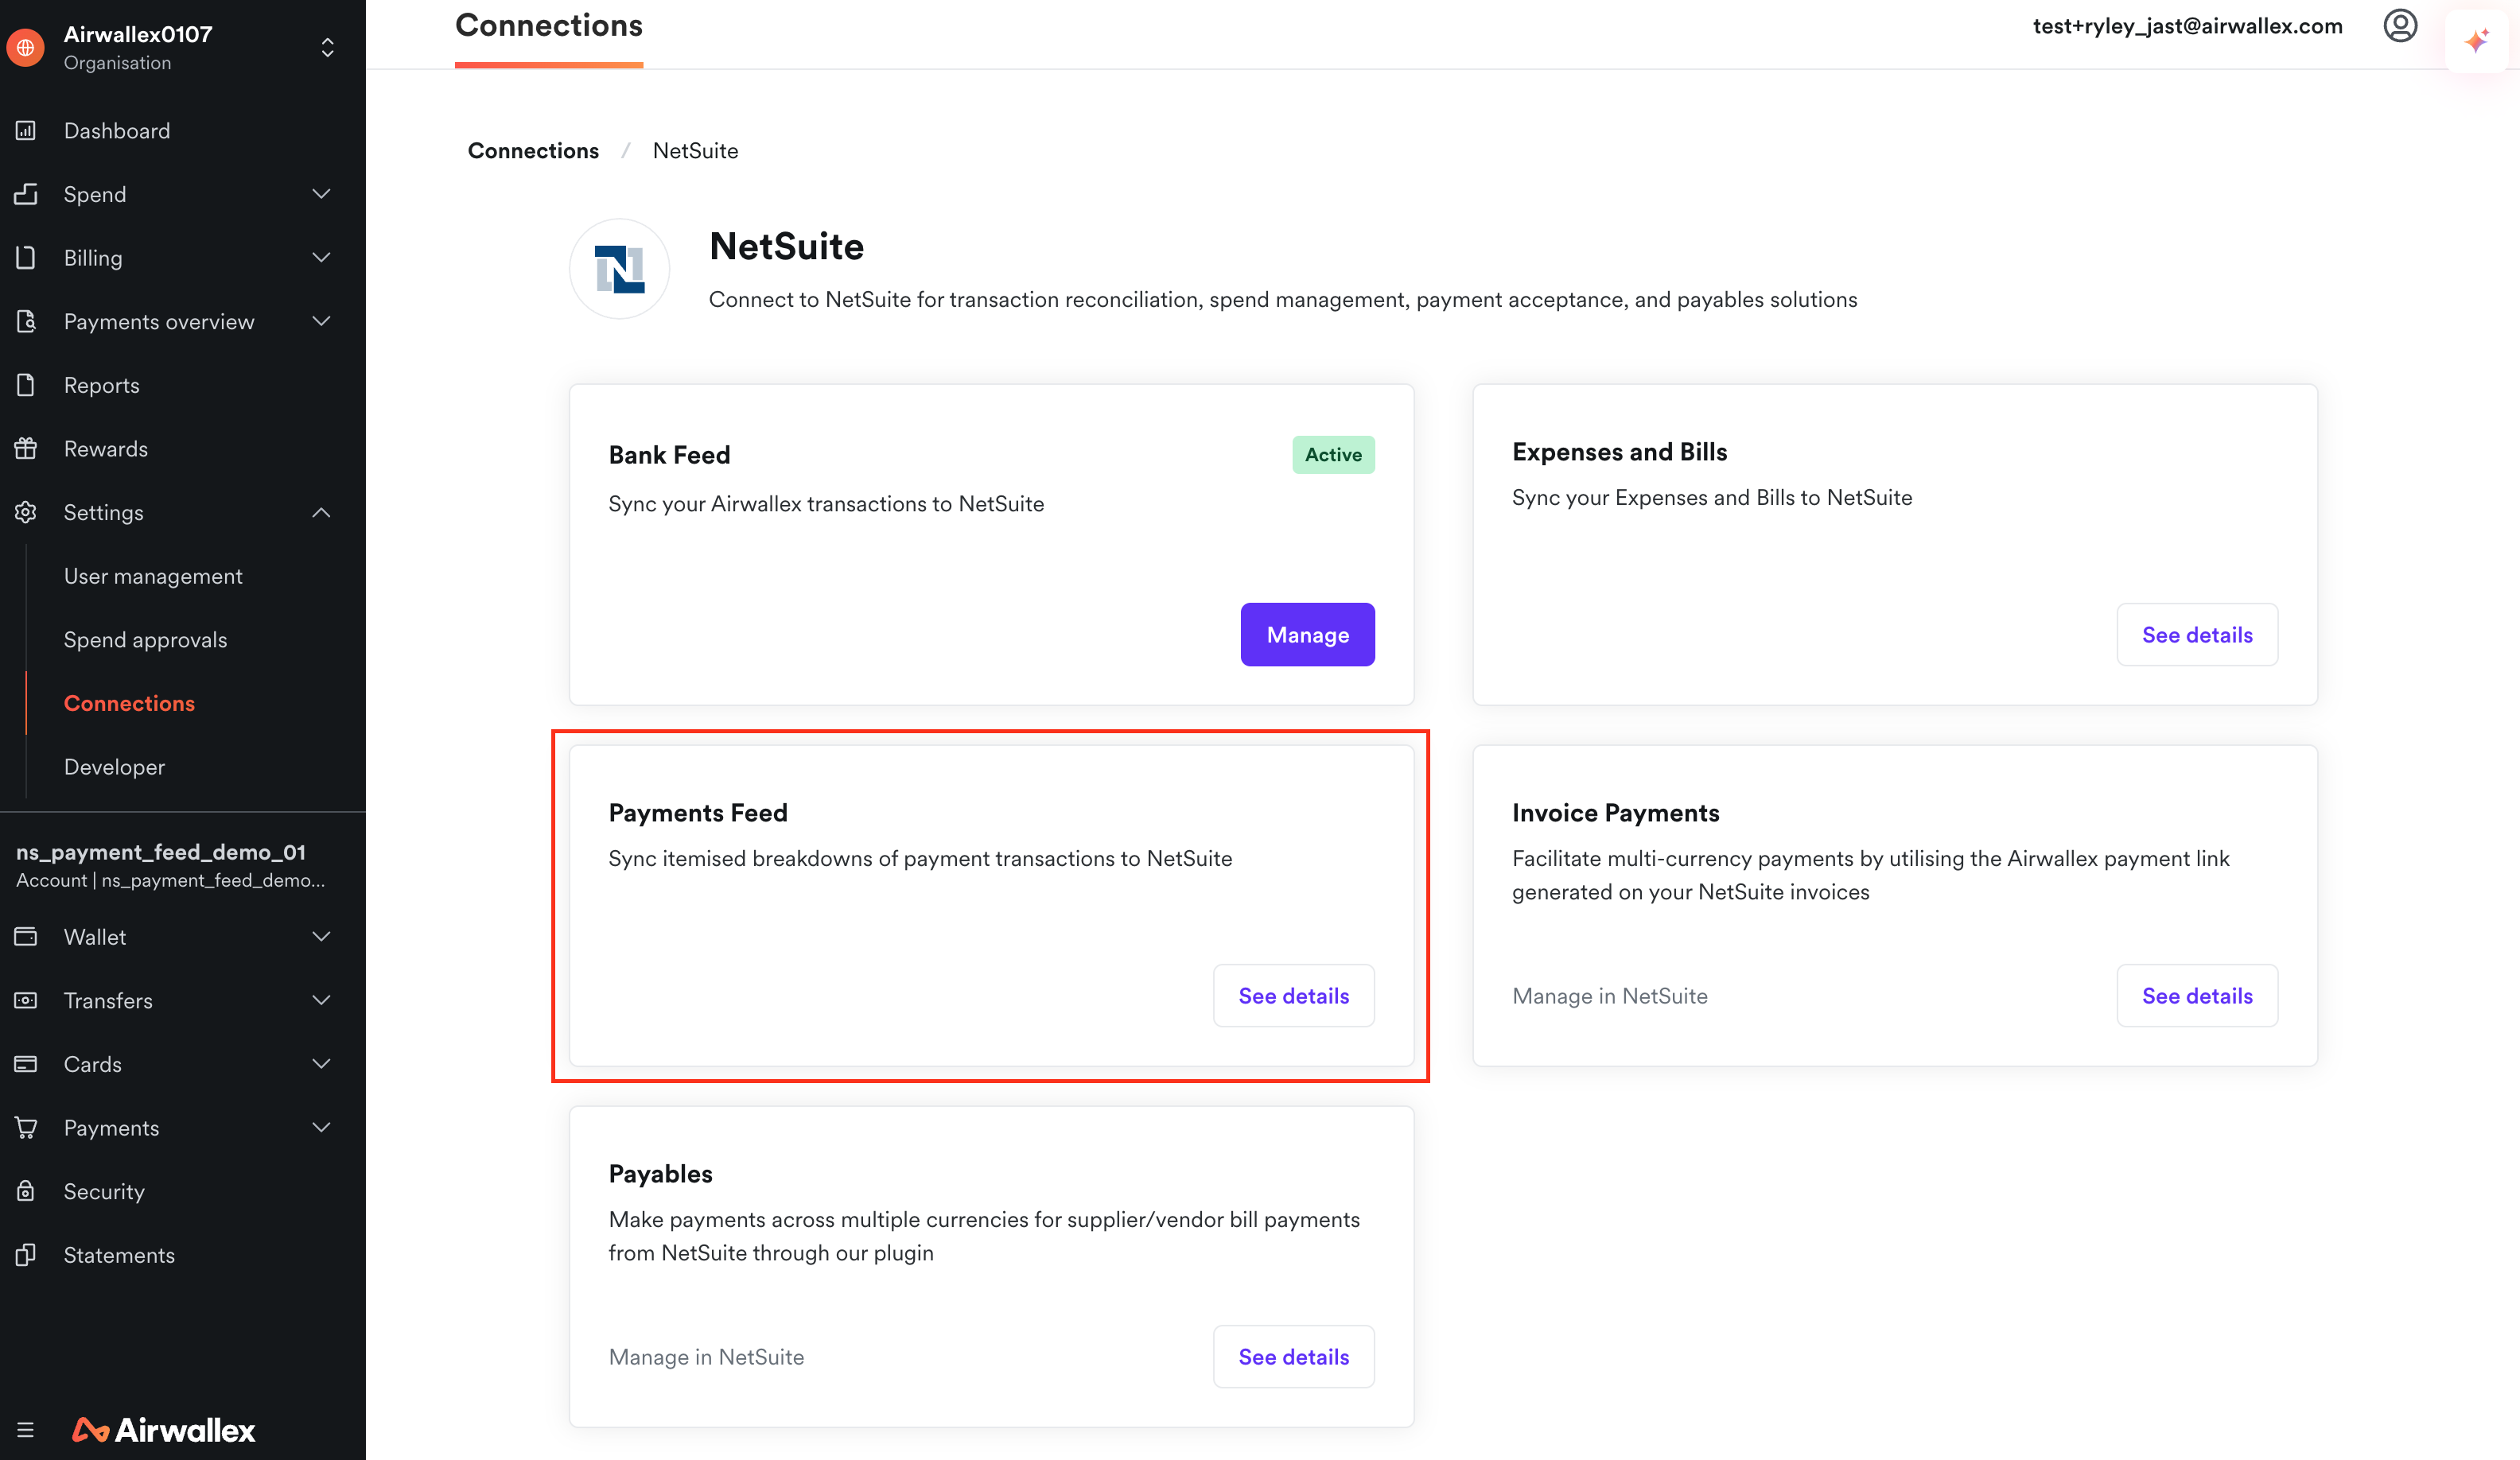This screenshot has width=2520, height=1460.
Task: Collapse the Settings section chevron
Action: tap(321, 512)
